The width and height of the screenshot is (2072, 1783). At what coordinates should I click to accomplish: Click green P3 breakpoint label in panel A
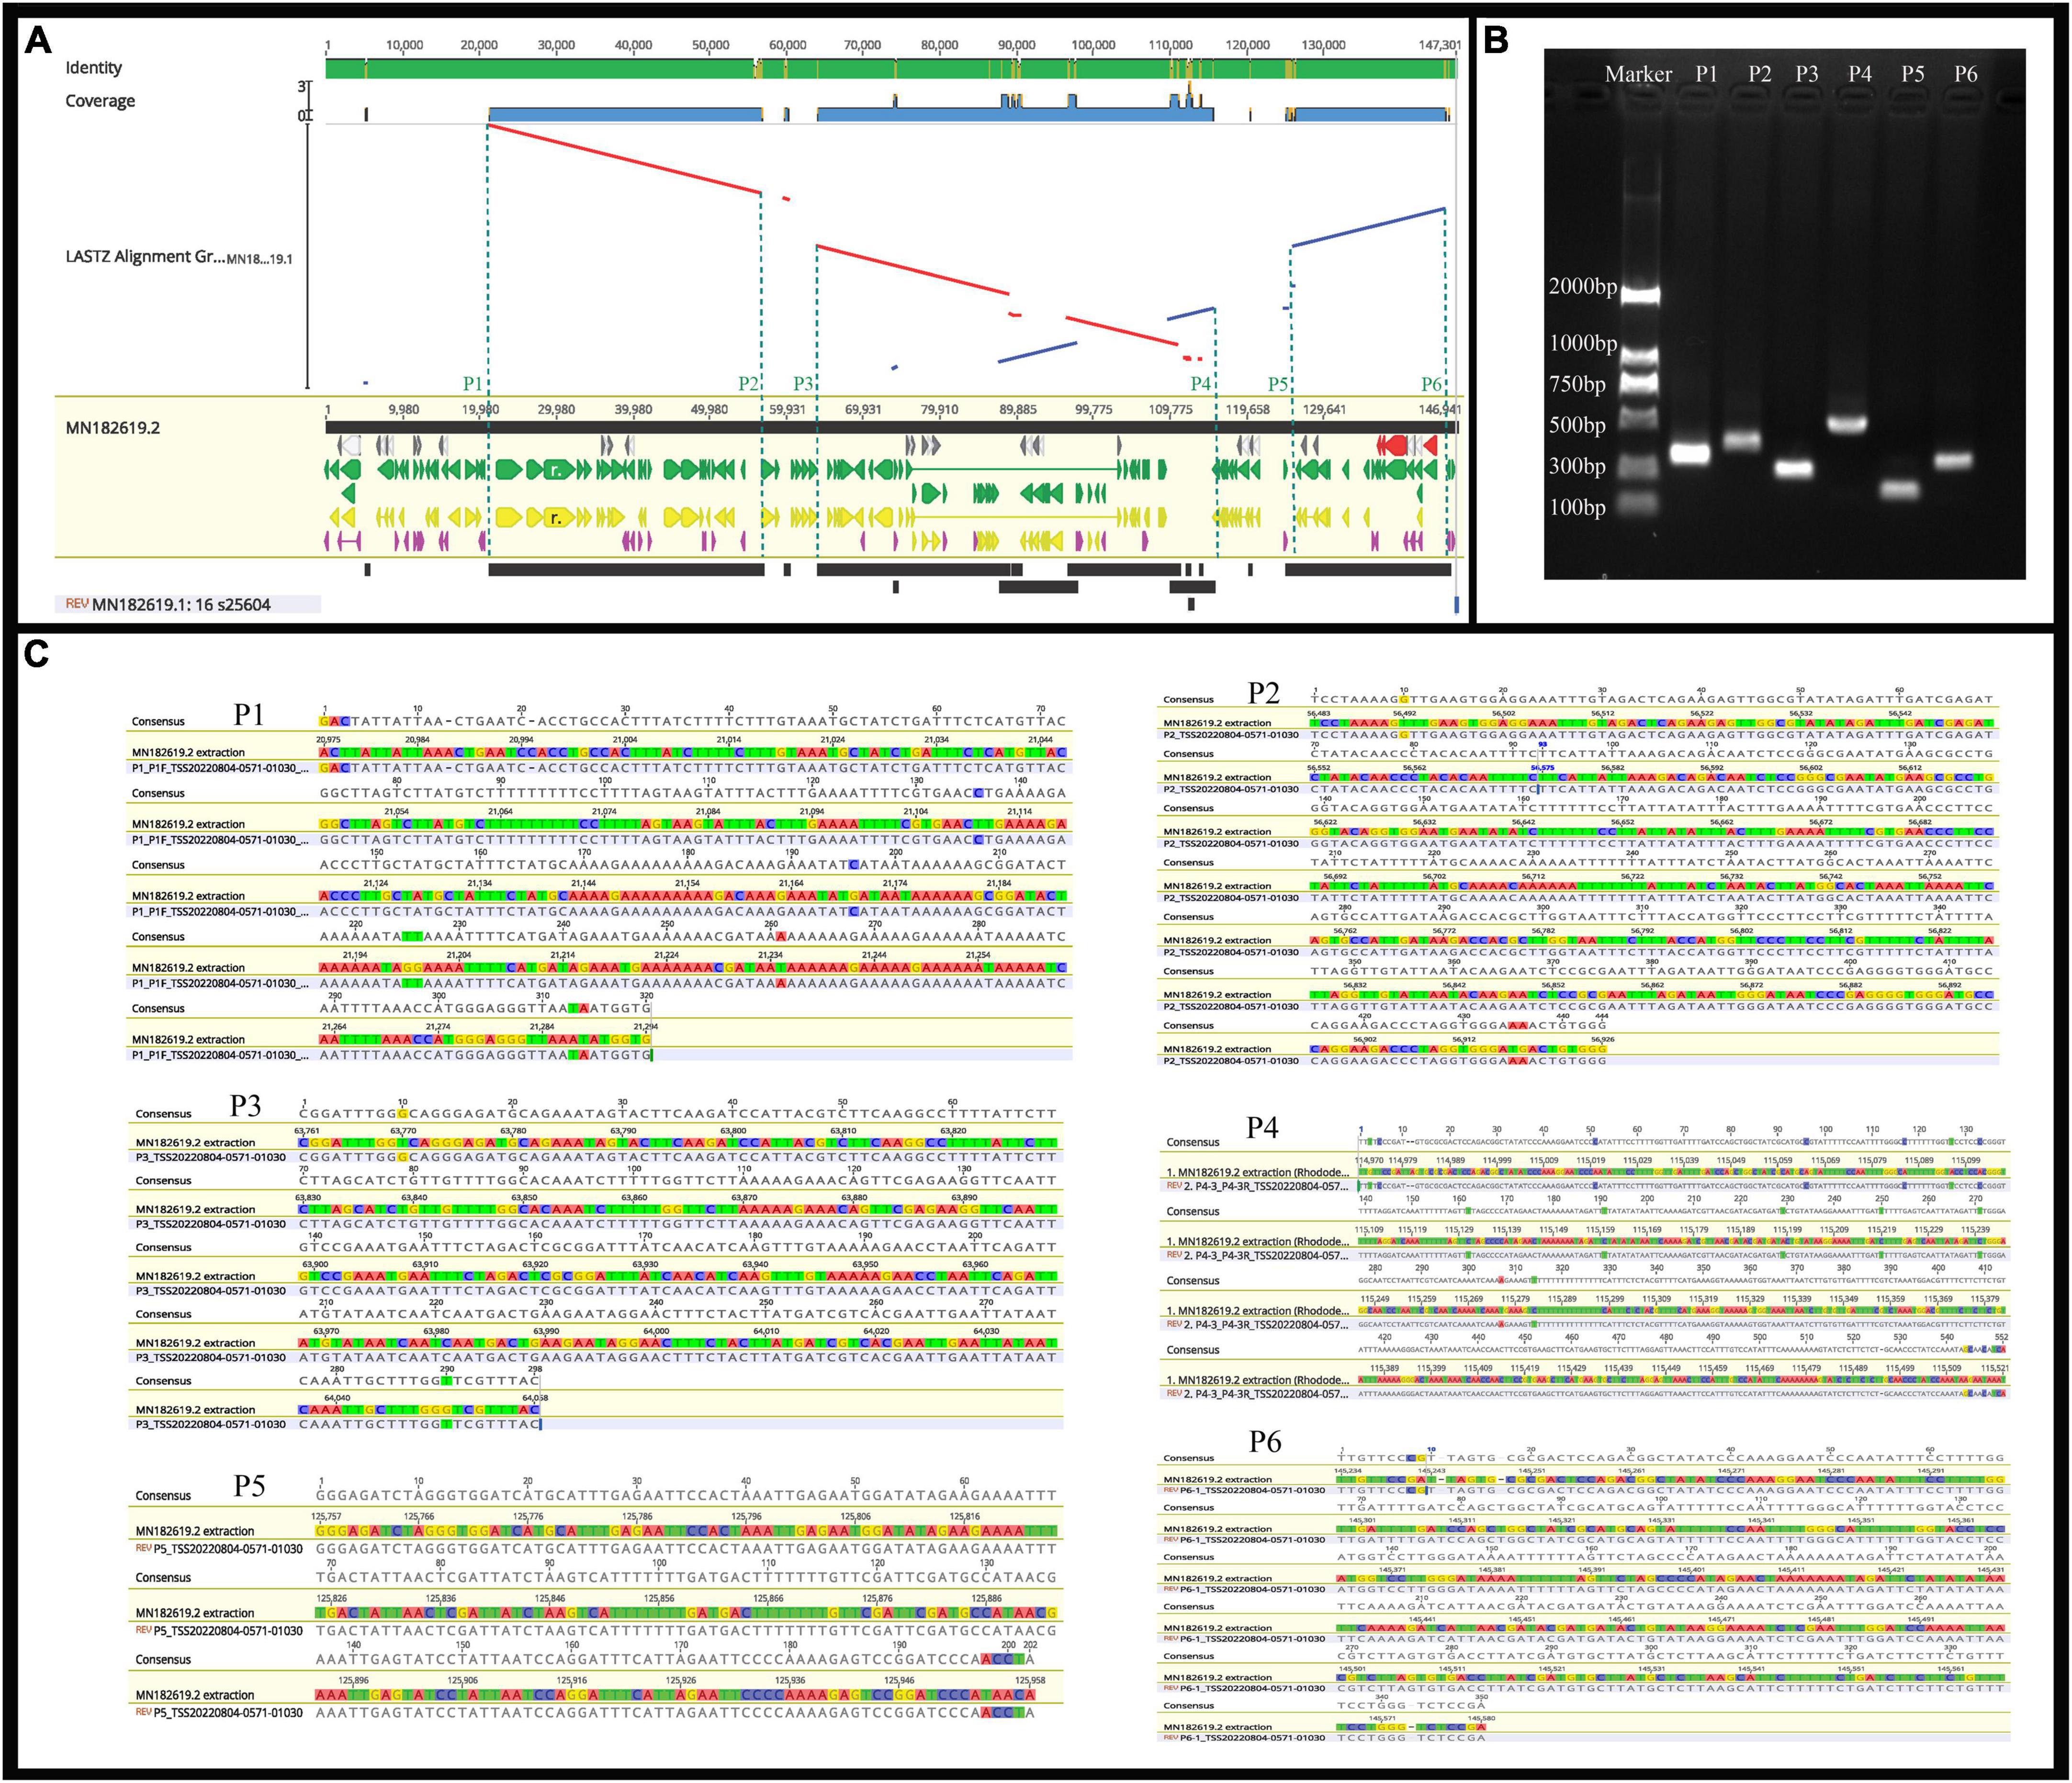click(804, 384)
